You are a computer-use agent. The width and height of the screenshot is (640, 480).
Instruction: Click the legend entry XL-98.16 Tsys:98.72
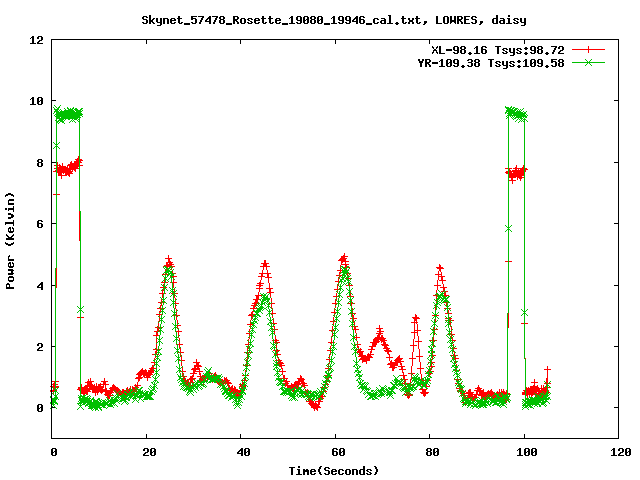coord(498,50)
